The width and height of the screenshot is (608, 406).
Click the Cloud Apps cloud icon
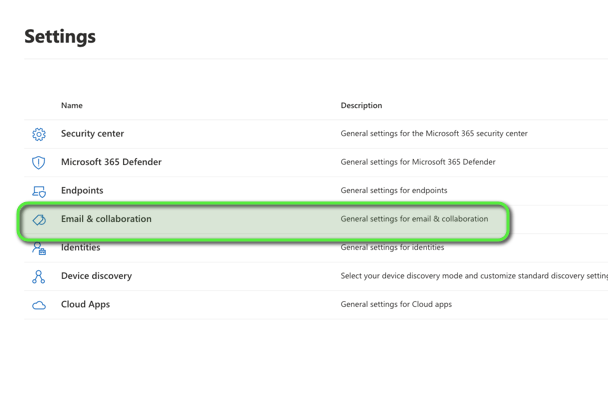tap(39, 305)
